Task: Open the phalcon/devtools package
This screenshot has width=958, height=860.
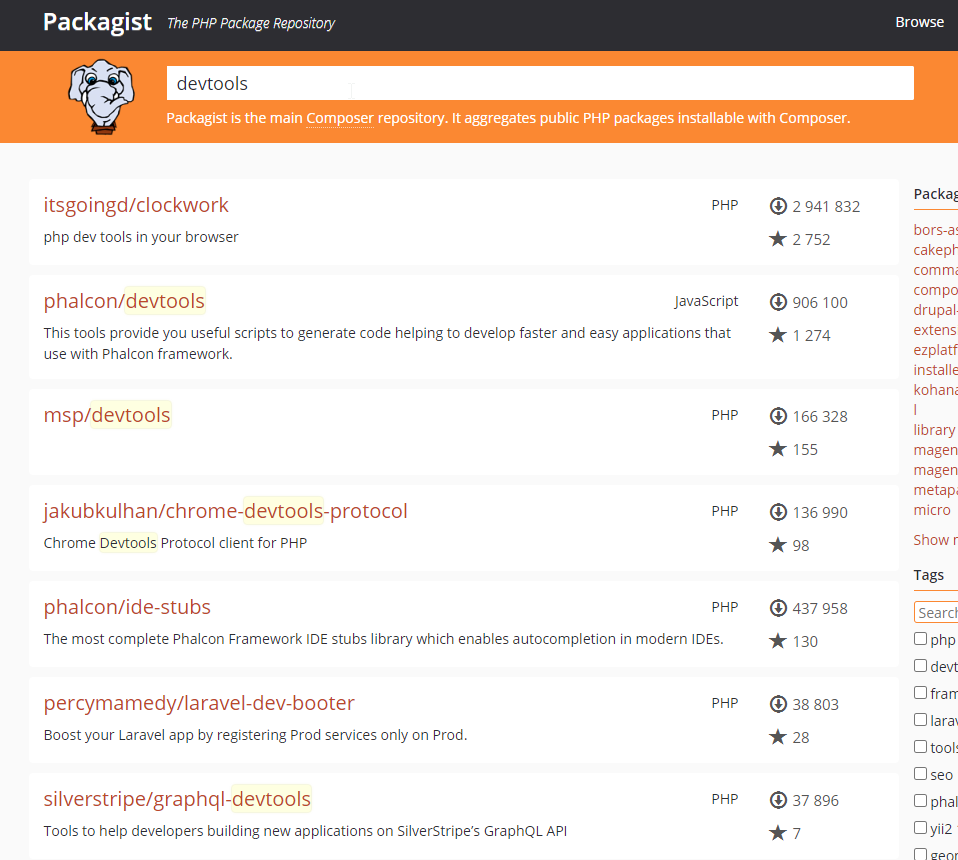Action: click(124, 301)
